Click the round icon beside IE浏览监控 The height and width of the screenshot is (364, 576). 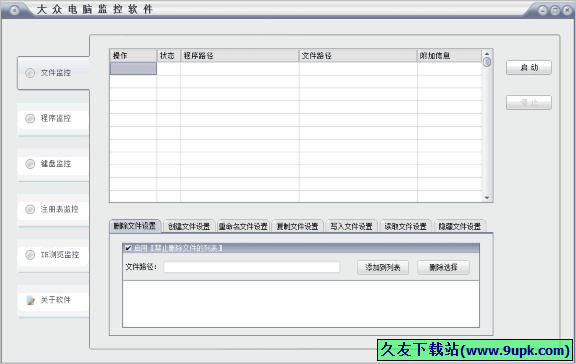pyautogui.click(x=30, y=255)
